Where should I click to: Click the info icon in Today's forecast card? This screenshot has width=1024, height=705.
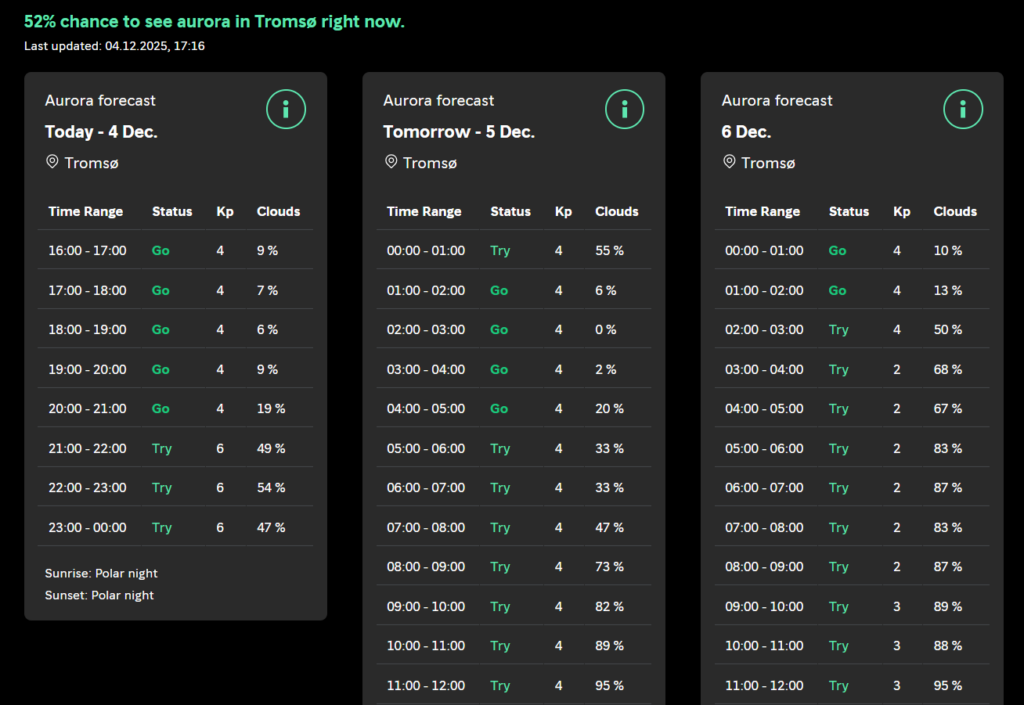pyautogui.click(x=286, y=109)
